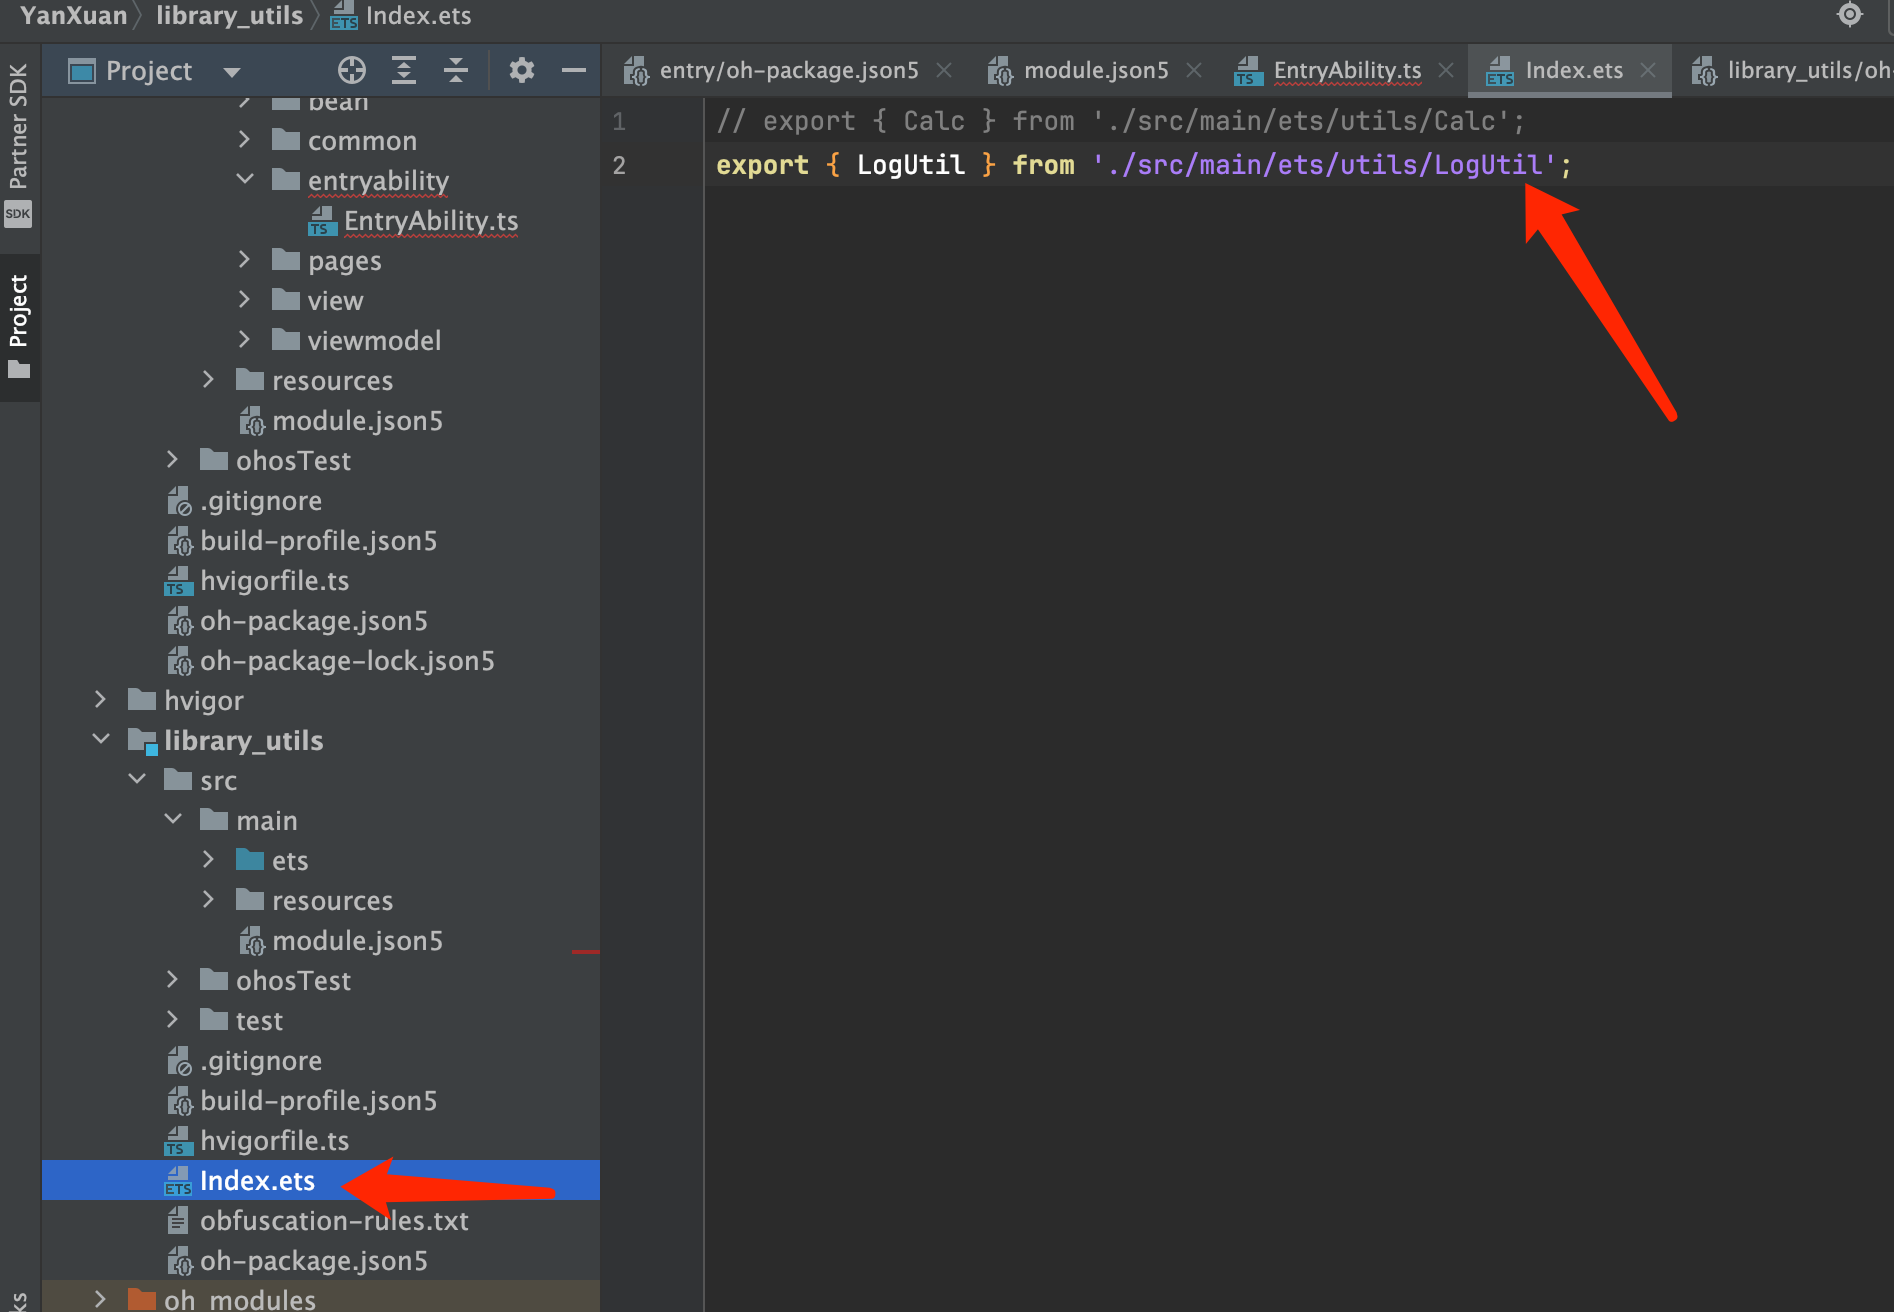Close the EntryAbility.ts tab

[x=1446, y=70]
